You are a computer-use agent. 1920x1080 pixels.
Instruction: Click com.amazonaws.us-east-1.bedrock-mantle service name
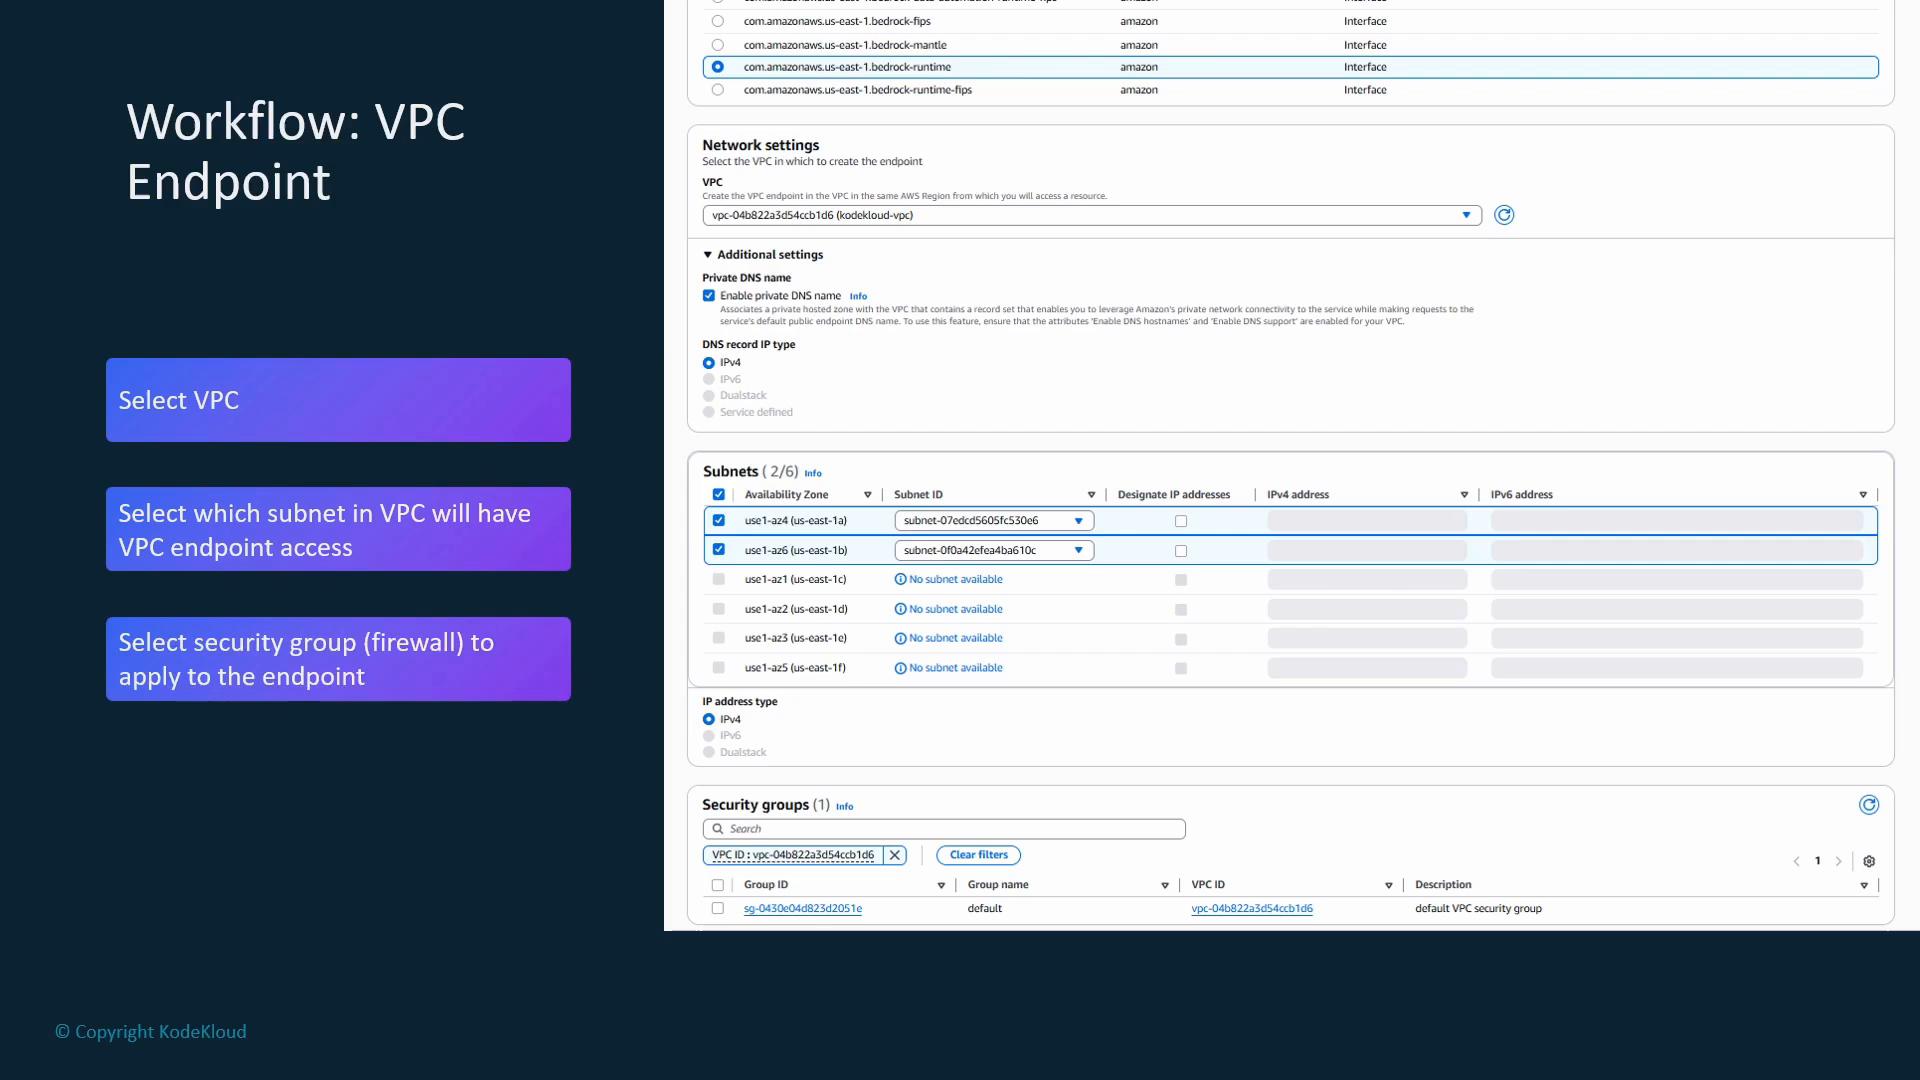(845, 45)
